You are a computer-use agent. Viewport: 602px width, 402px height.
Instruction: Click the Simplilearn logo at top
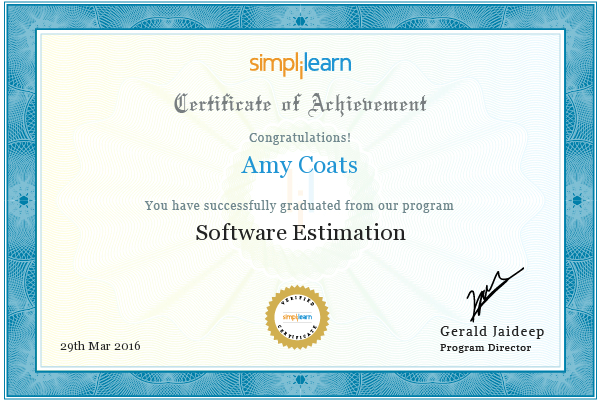click(x=300, y=66)
